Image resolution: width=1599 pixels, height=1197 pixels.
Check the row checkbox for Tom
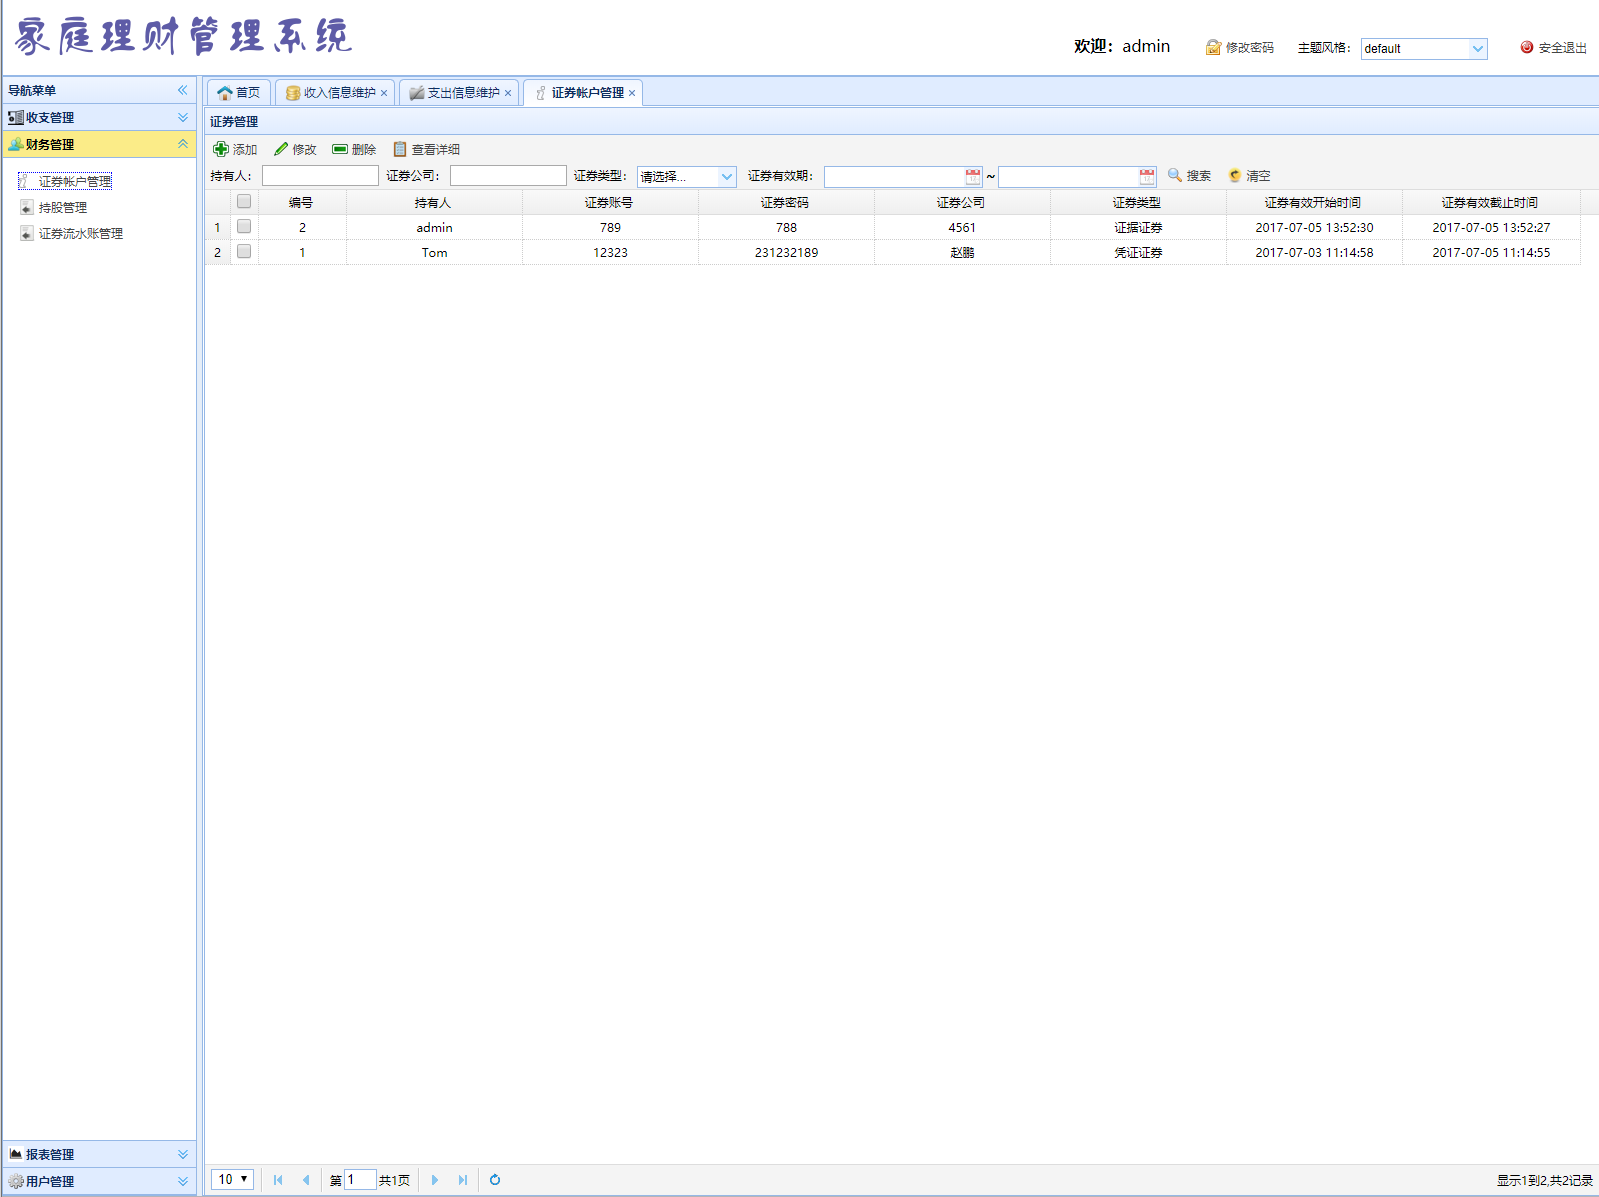tap(244, 251)
